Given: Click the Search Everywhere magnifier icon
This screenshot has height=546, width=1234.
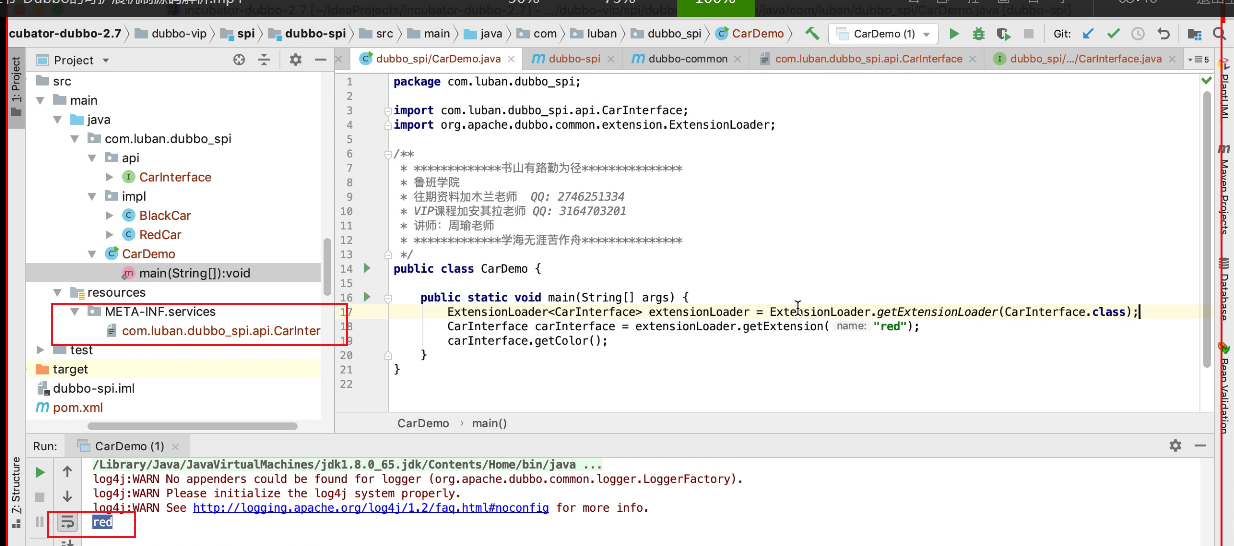Looking at the screenshot, I should pyautogui.click(x=1219, y=34).
